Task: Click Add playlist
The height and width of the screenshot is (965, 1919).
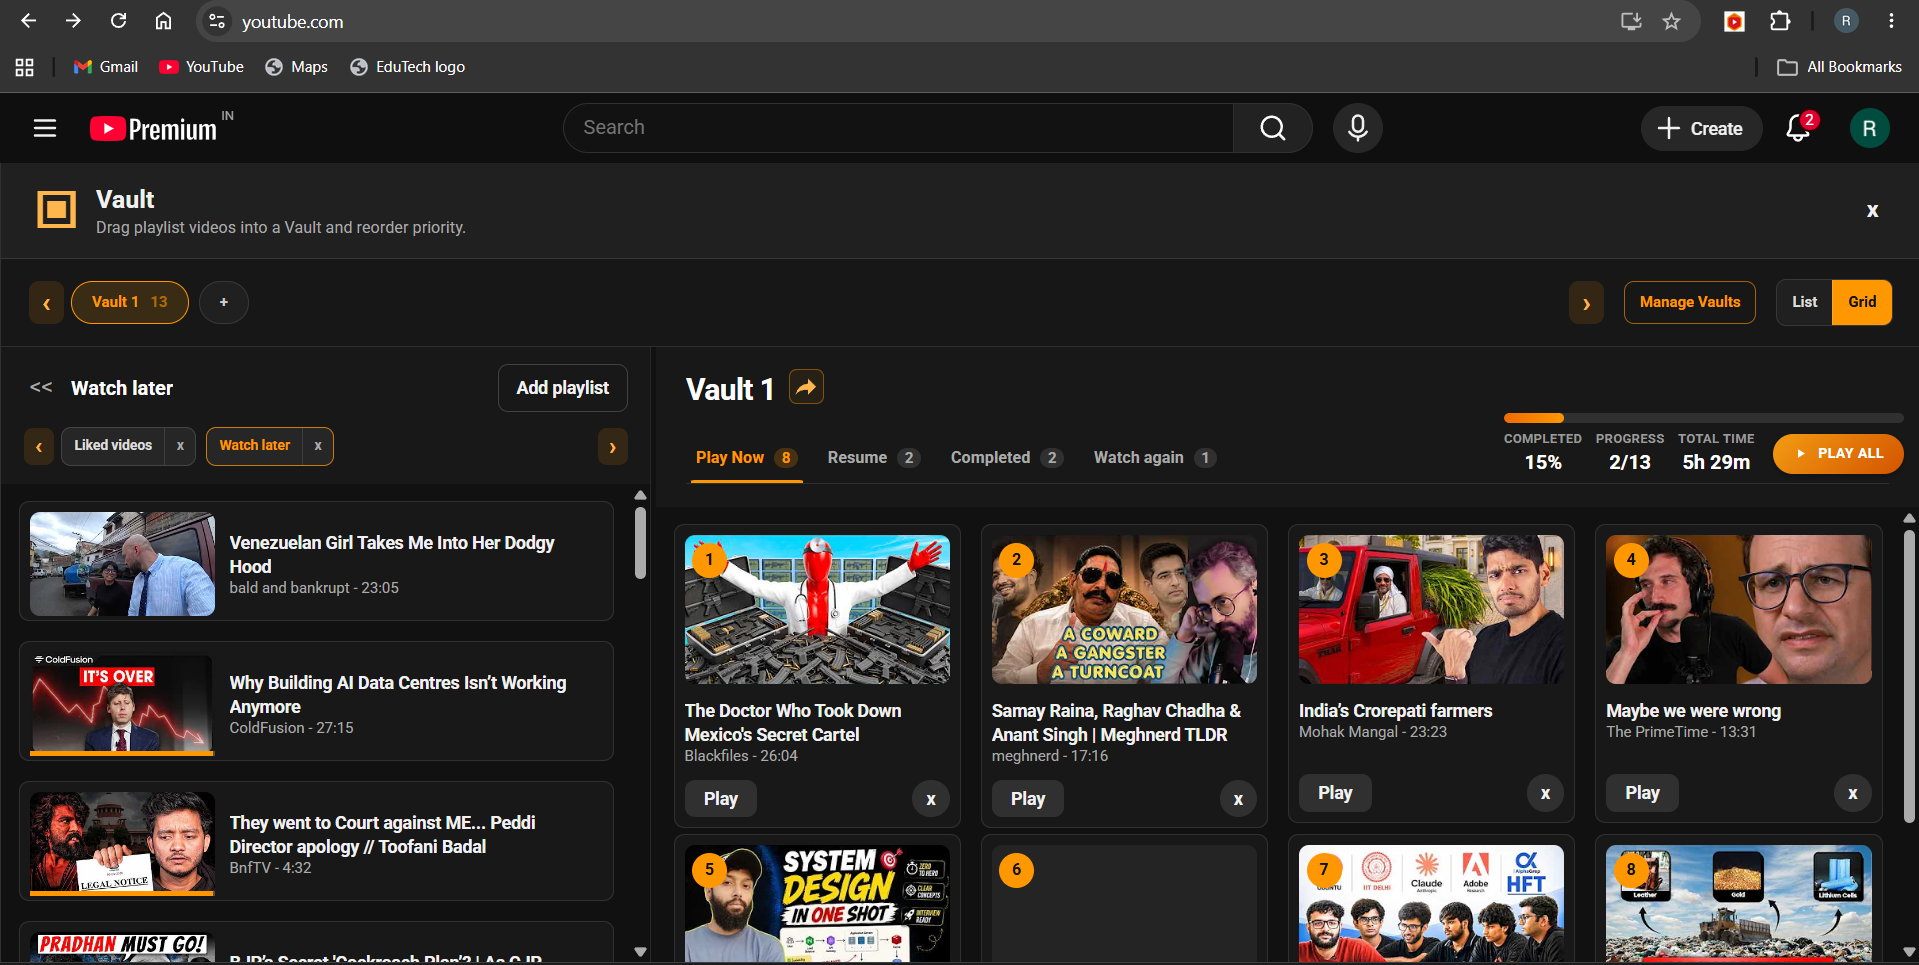Action: (x=562, y=388)
